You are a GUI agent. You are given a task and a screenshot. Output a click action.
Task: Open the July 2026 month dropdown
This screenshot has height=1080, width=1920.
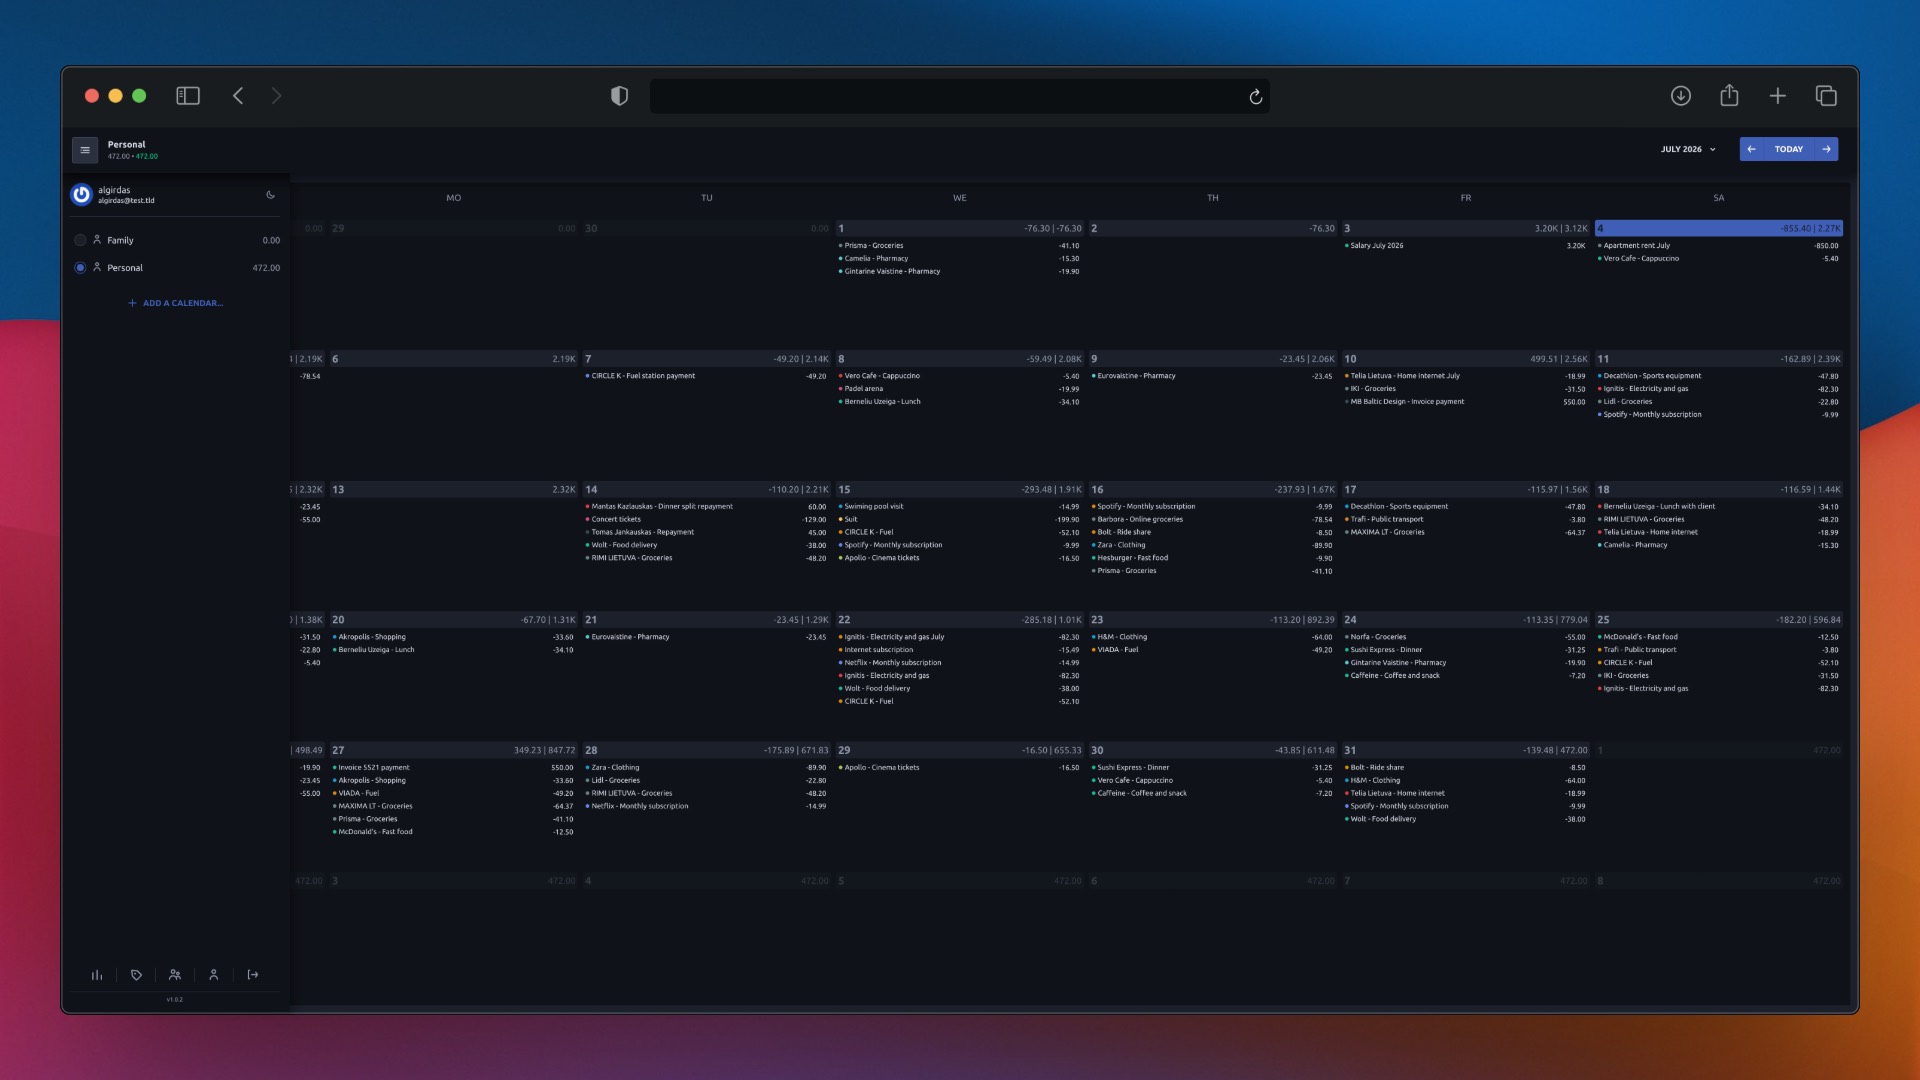coord(1688,149)
